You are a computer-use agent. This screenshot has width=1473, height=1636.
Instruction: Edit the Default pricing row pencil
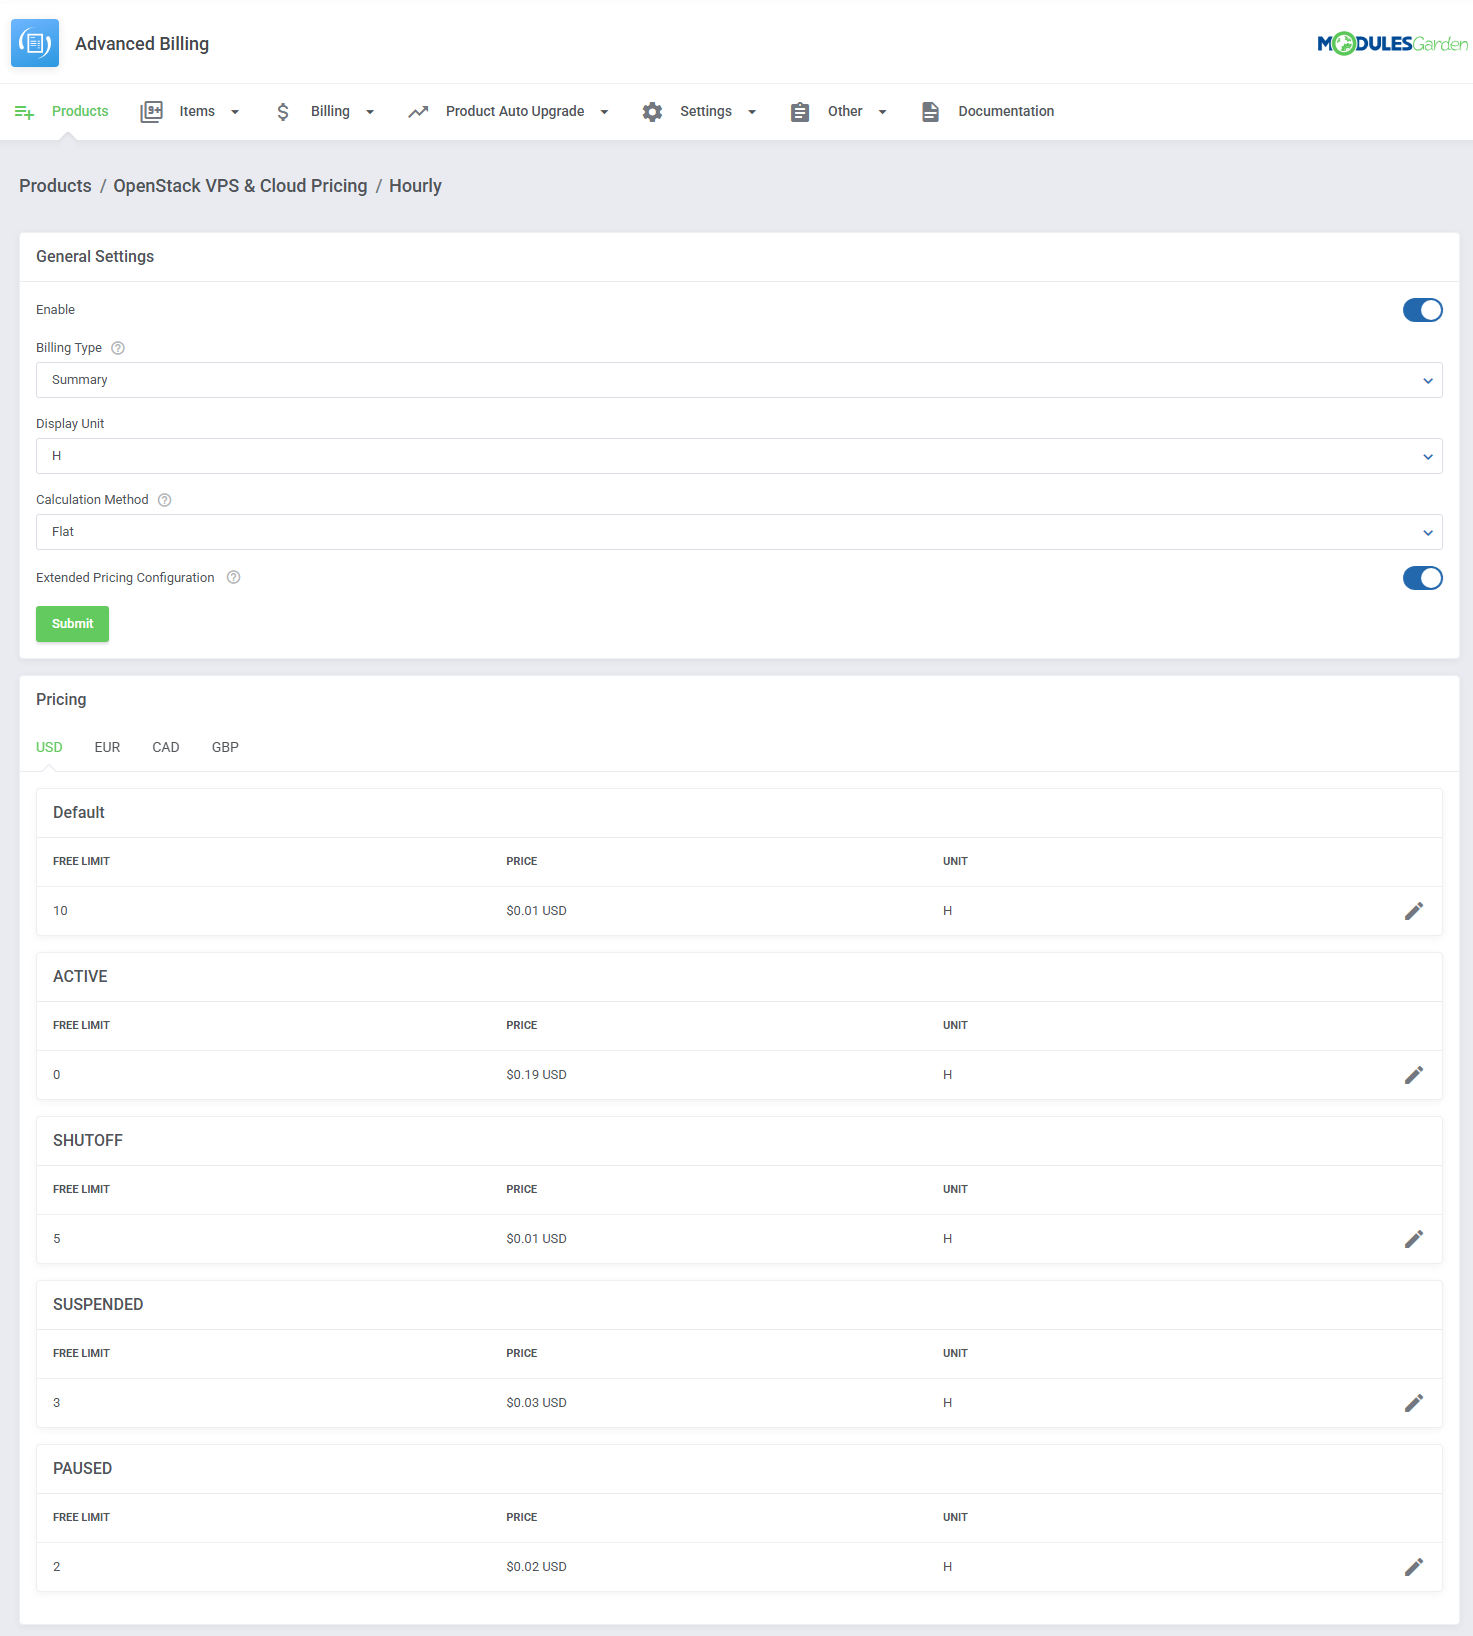point(1414,911)
